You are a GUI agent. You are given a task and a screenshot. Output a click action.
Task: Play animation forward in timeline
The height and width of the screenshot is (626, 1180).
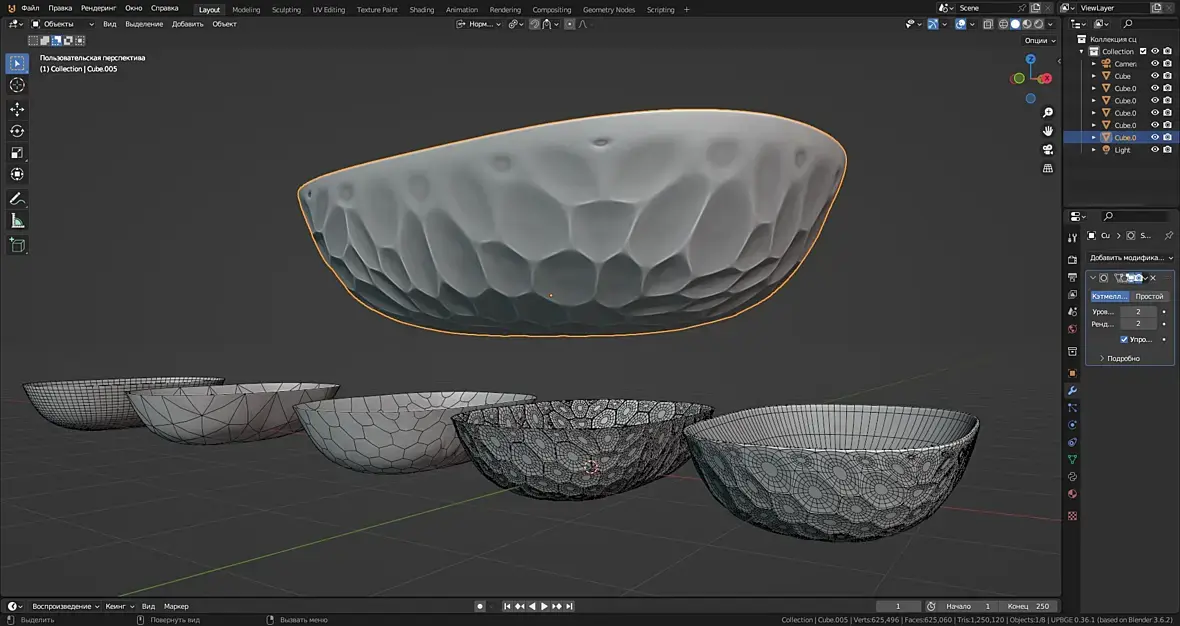[x=544, y=606]
